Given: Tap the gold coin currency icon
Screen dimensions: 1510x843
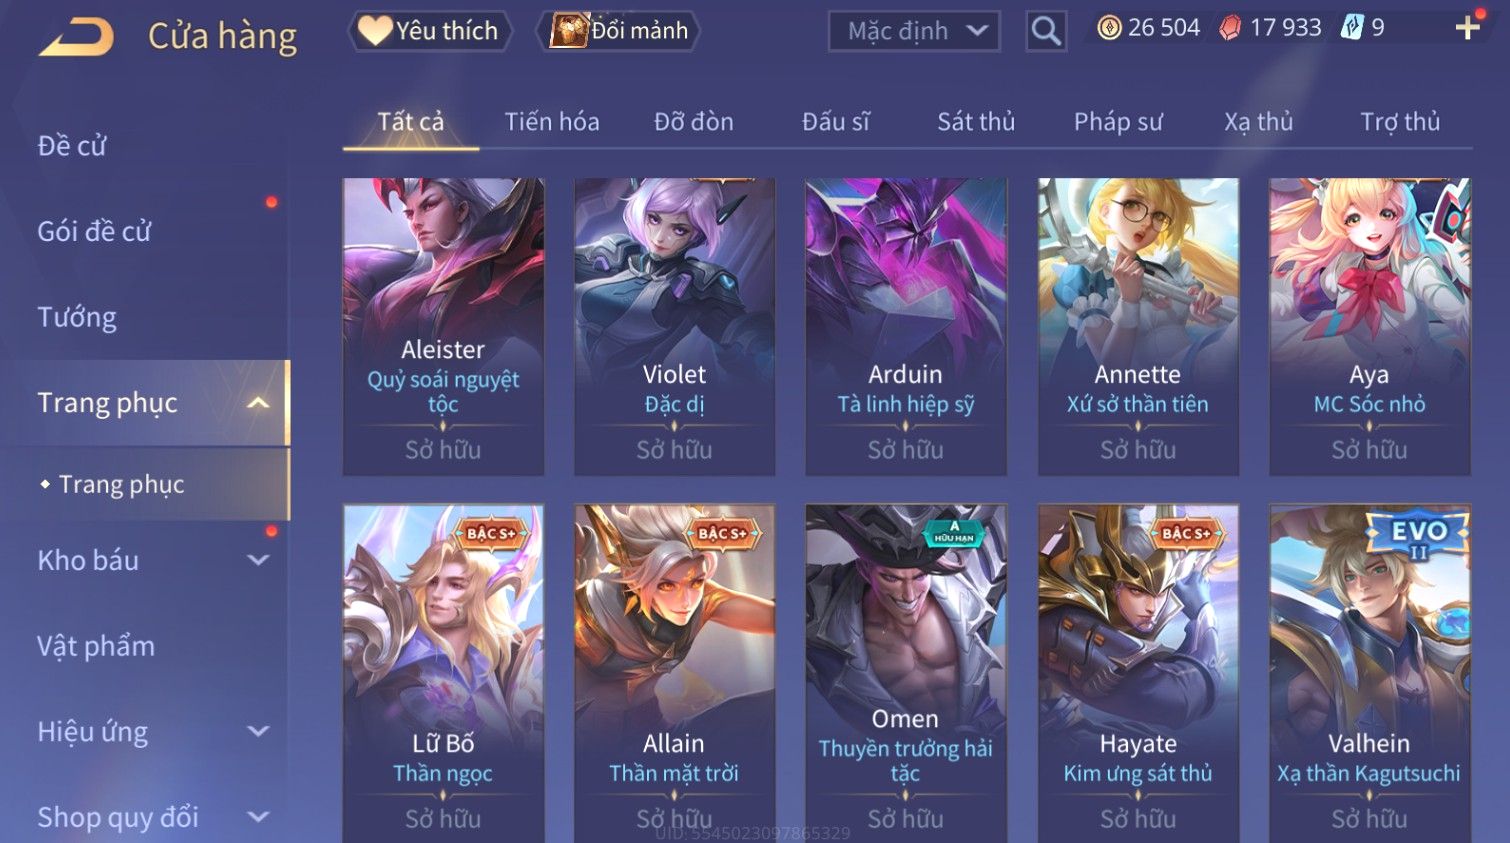Looking at the screenshot, I should coord(1109,28).
